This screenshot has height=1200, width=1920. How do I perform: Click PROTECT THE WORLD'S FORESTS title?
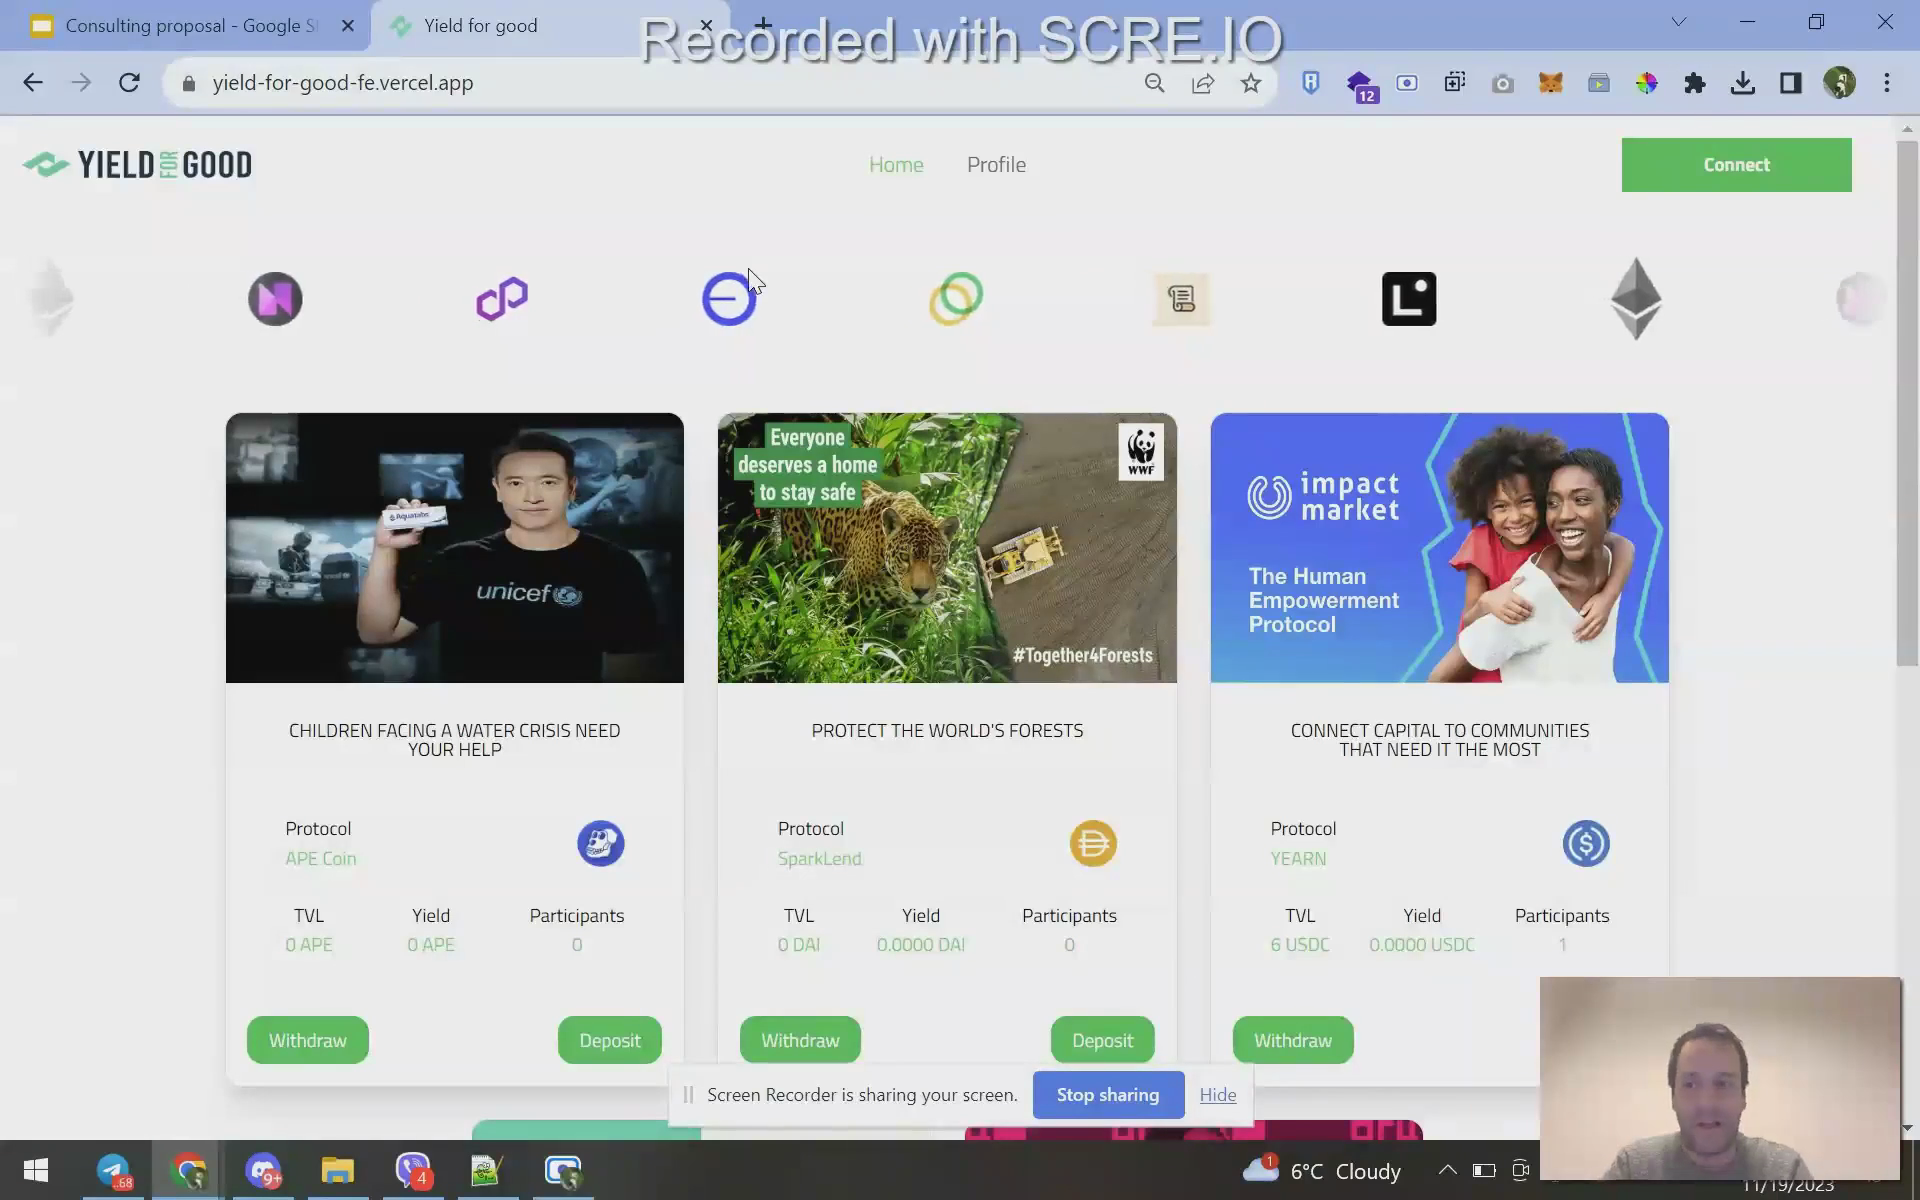tap(947, 731)
